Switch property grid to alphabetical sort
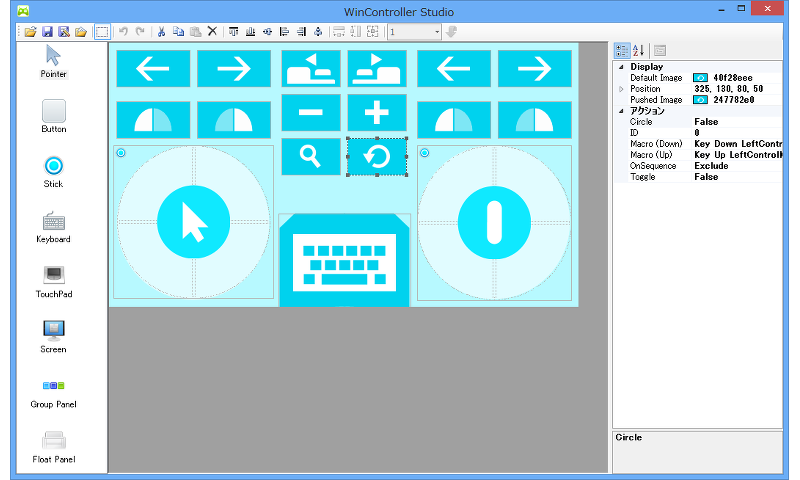The height and width of the screenshot is (480, 800). pos(640,50)
